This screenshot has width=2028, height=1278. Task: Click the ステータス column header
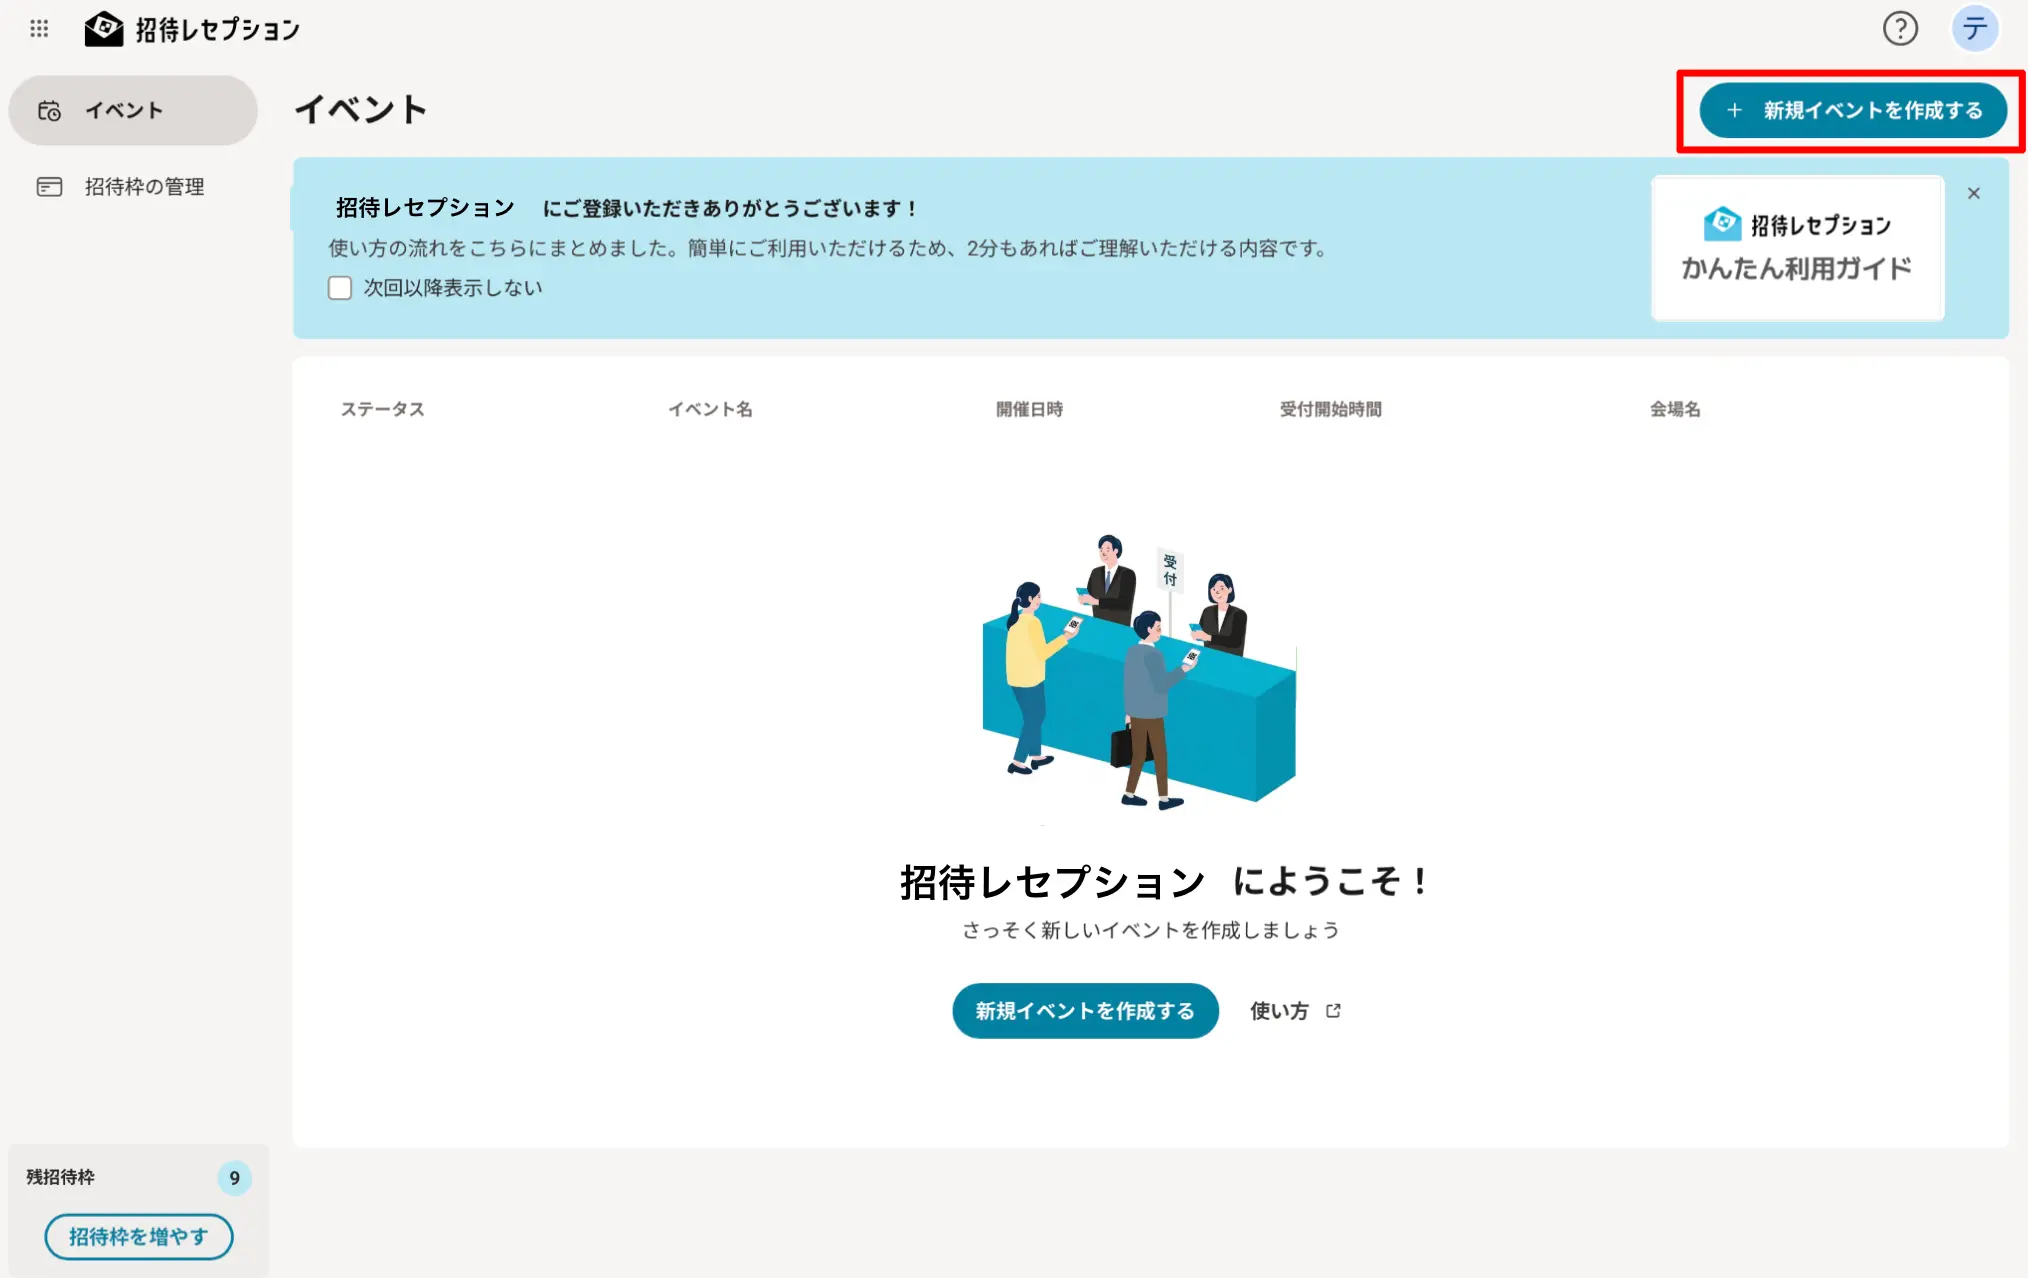(x=383, y=409)
